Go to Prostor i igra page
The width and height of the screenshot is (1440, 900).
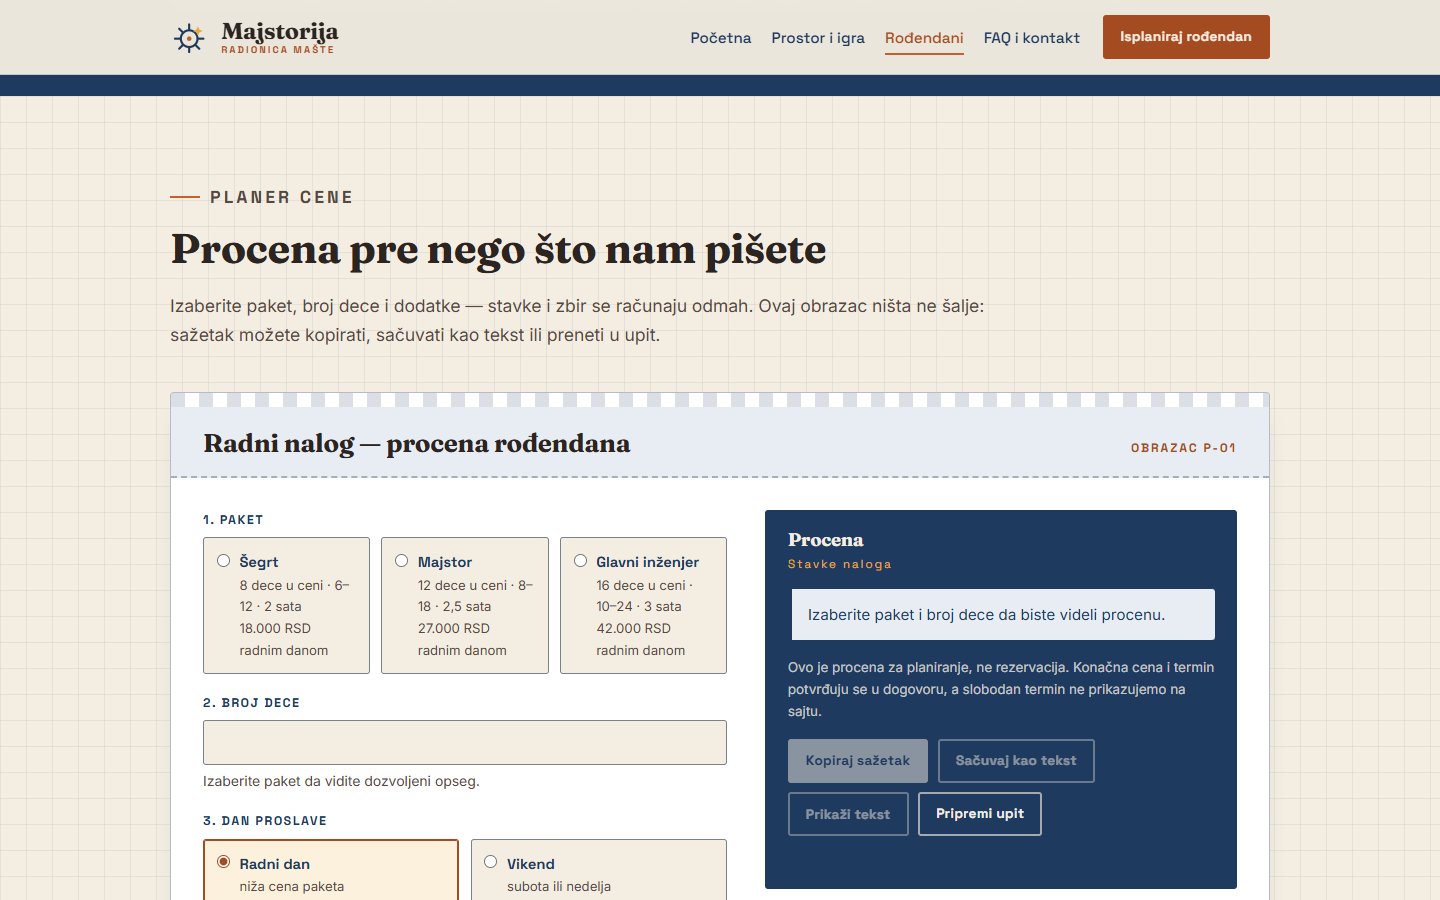817,38
